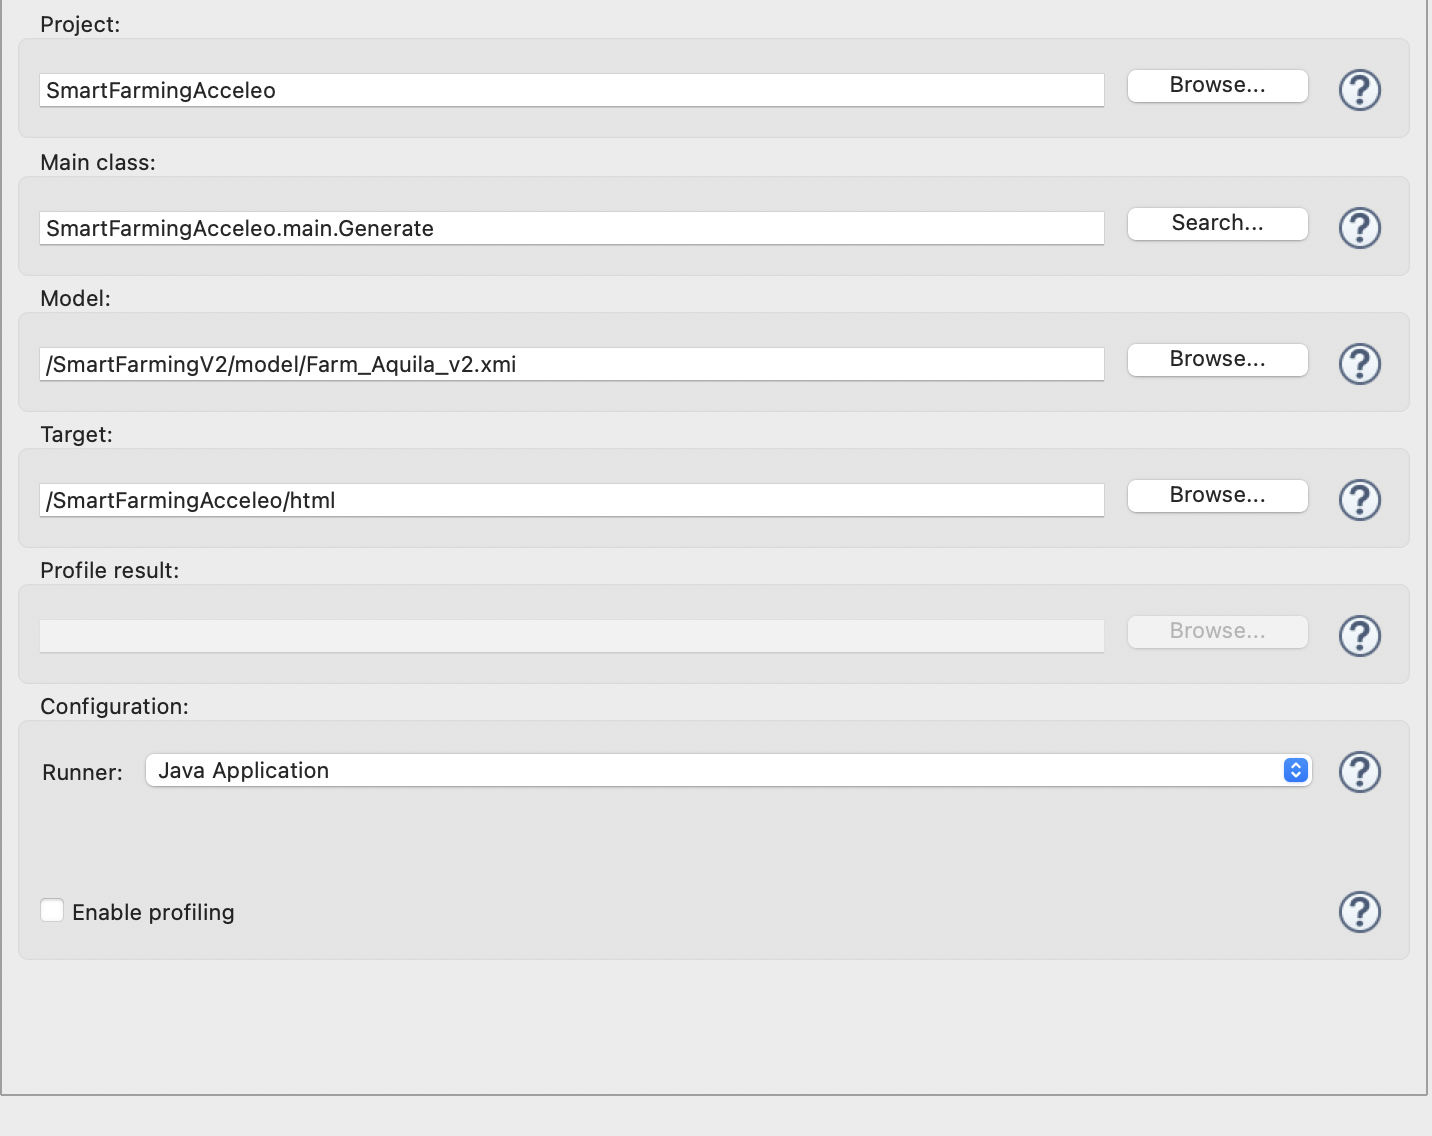Search for a different Main class
Viewport: 1432px width, 1136px height.
1217,223
